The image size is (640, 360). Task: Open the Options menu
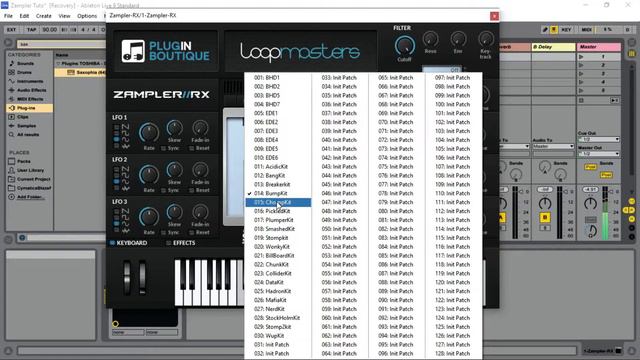click(87, 16)
